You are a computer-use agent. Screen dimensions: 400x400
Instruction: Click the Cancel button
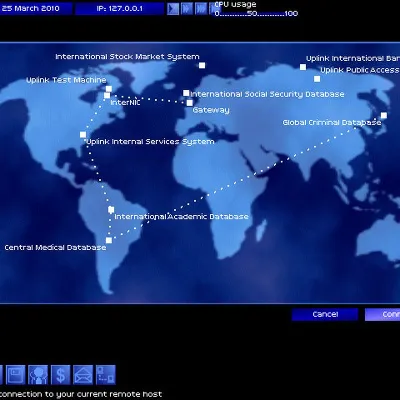click(325, 314)
